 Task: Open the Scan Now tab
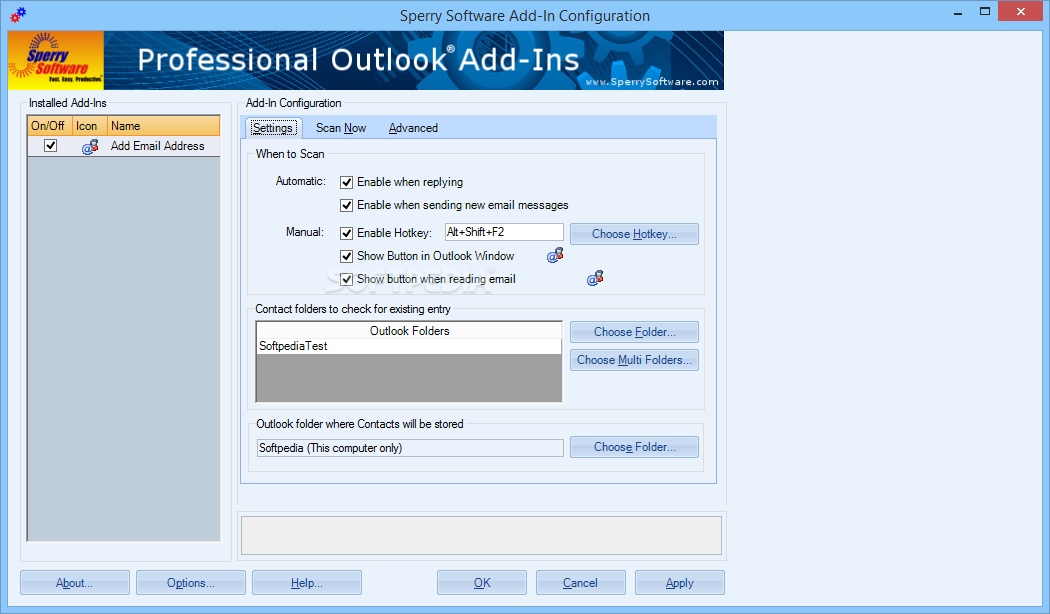(x=341, y=128)
